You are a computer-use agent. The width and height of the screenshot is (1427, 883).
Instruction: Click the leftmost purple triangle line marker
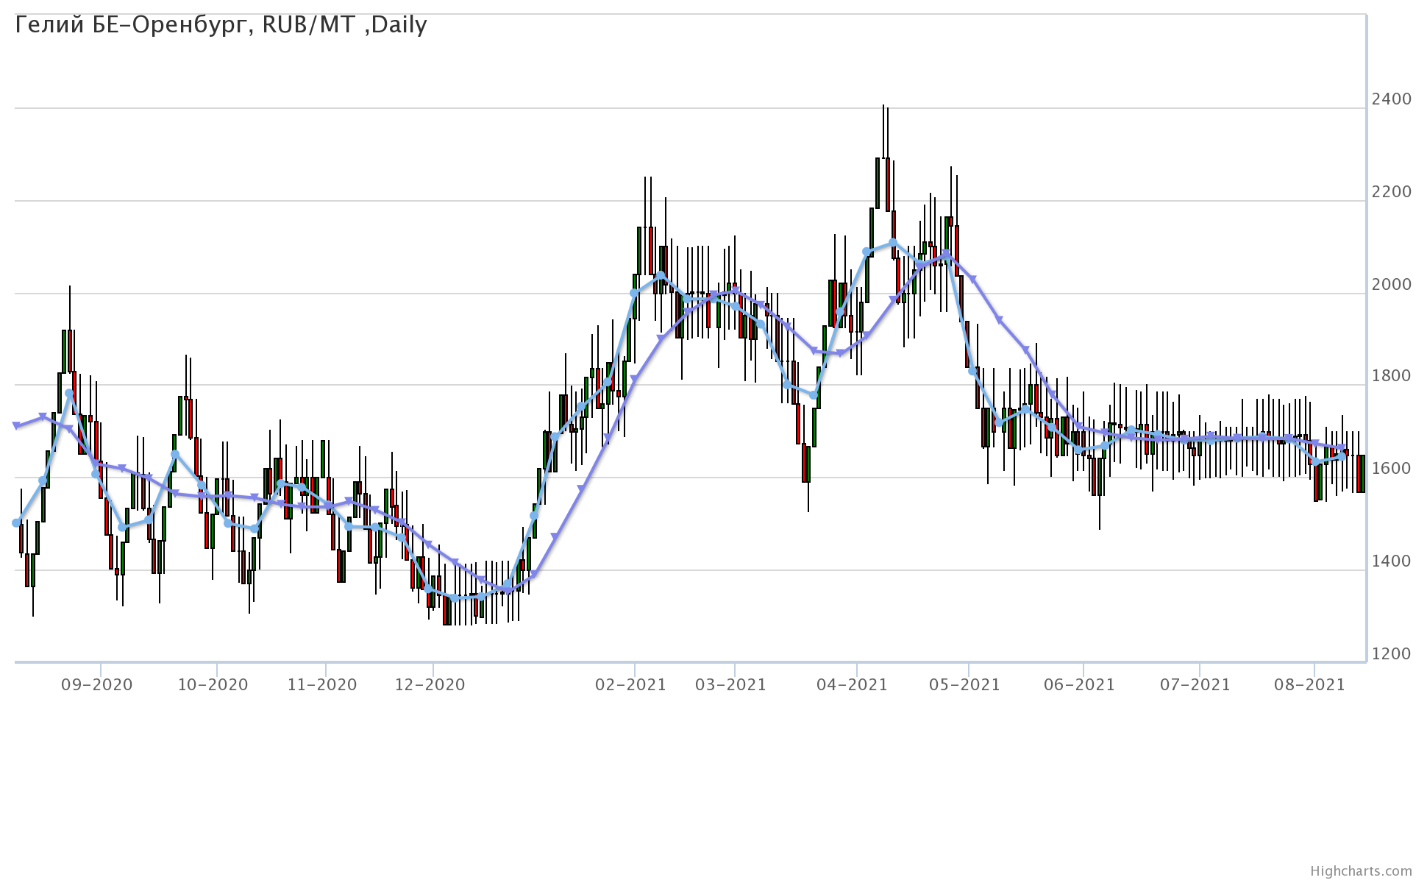click(x=16, y=426)
